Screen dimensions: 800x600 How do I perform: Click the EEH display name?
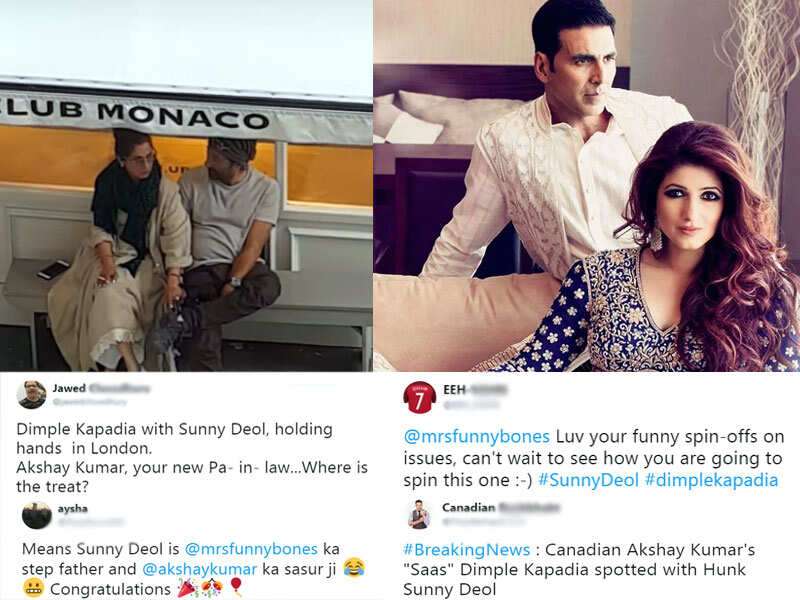pyautogui.click(x=455, y=390)
